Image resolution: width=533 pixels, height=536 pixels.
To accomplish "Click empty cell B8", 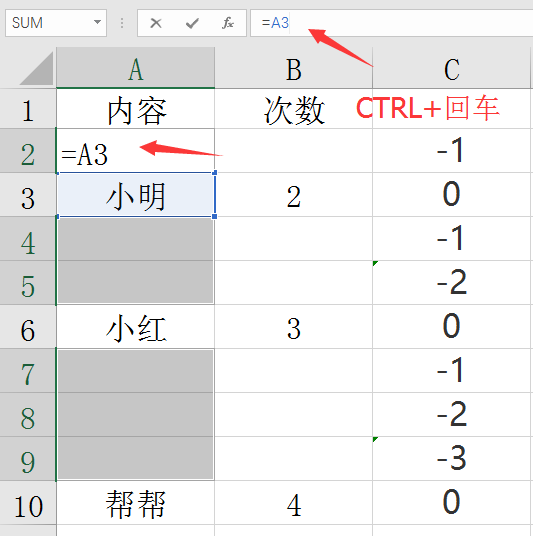I will [x=293, y=415].
